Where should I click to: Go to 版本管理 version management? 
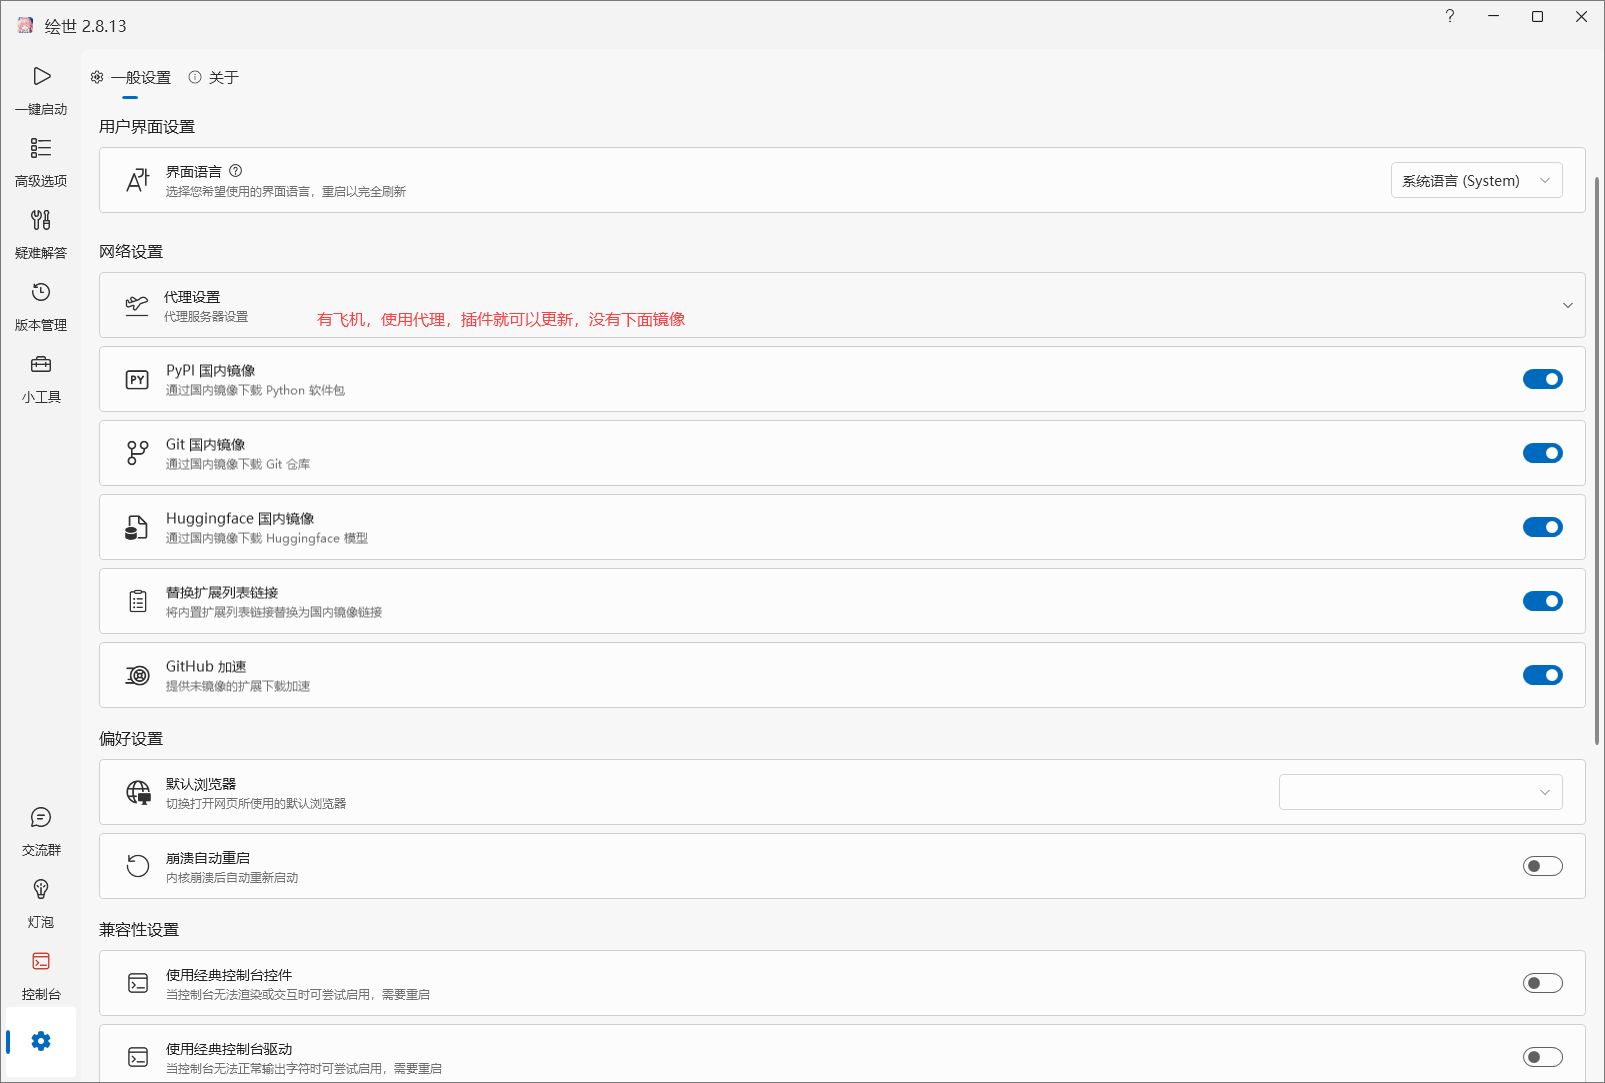point(41,306)
